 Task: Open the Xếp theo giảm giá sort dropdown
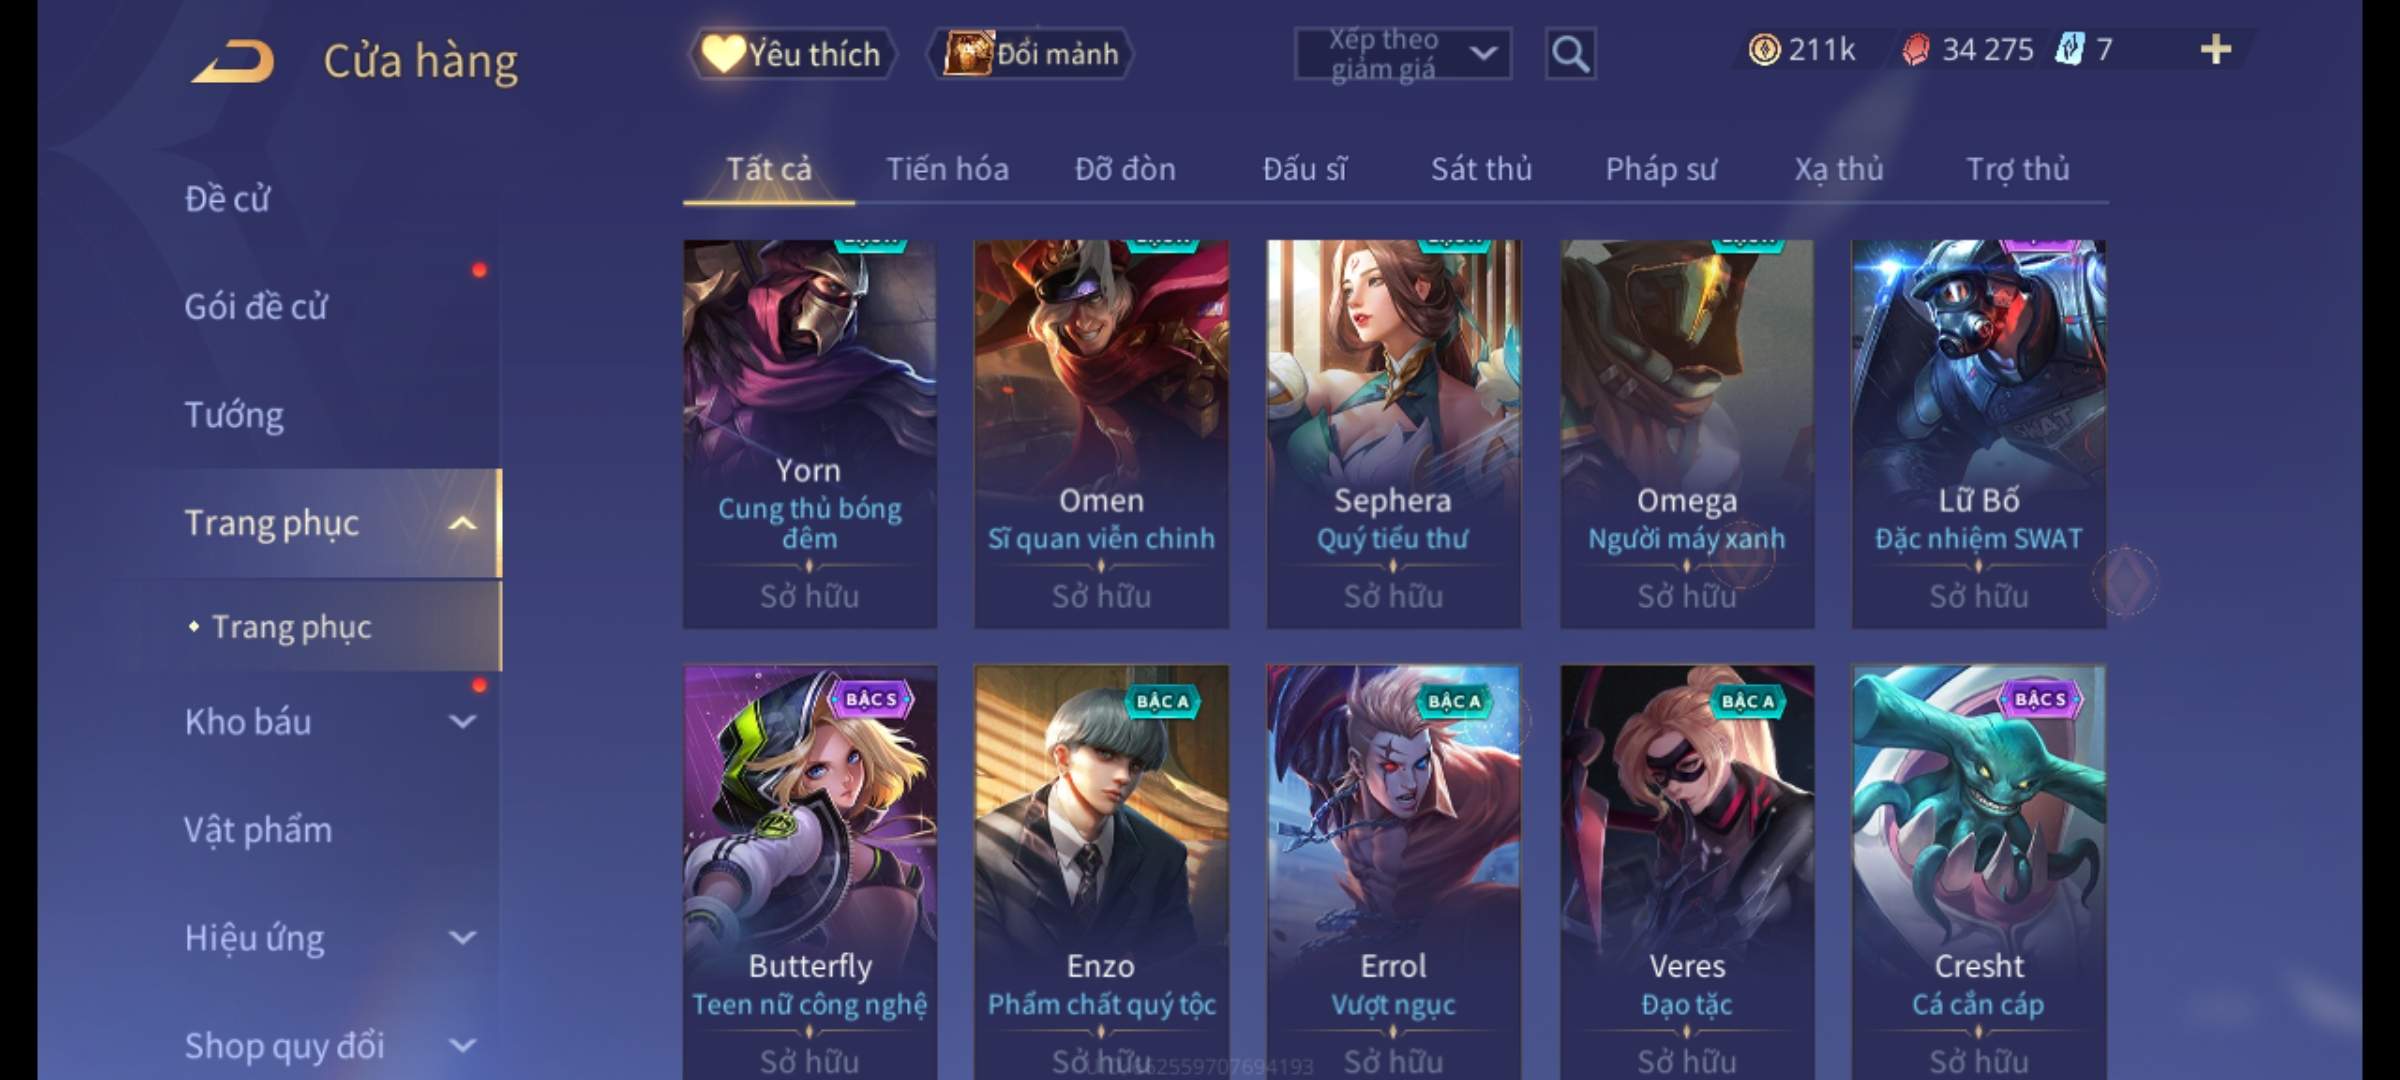tap(1403, 54)
